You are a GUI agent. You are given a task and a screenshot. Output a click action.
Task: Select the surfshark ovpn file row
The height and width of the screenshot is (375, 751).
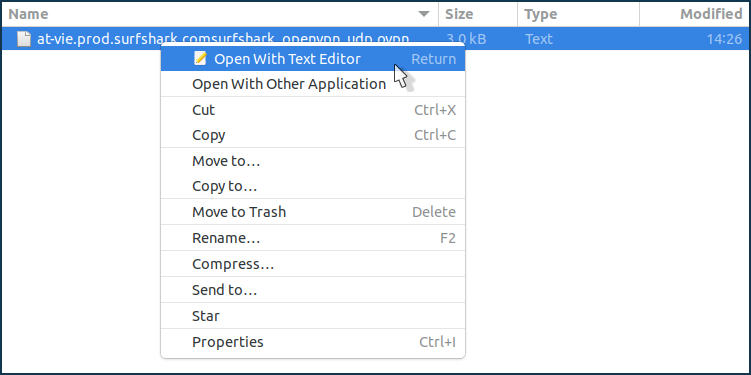[375, 39]
